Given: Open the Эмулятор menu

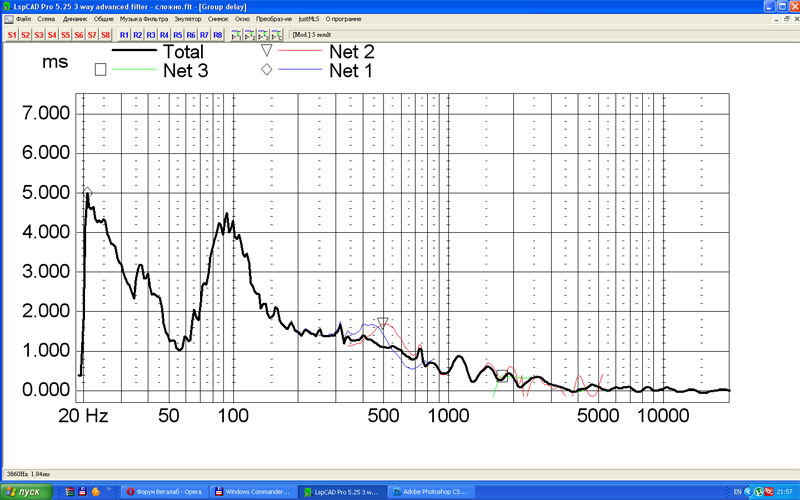Looking at the screenshot, I should (x=188, y=19).
